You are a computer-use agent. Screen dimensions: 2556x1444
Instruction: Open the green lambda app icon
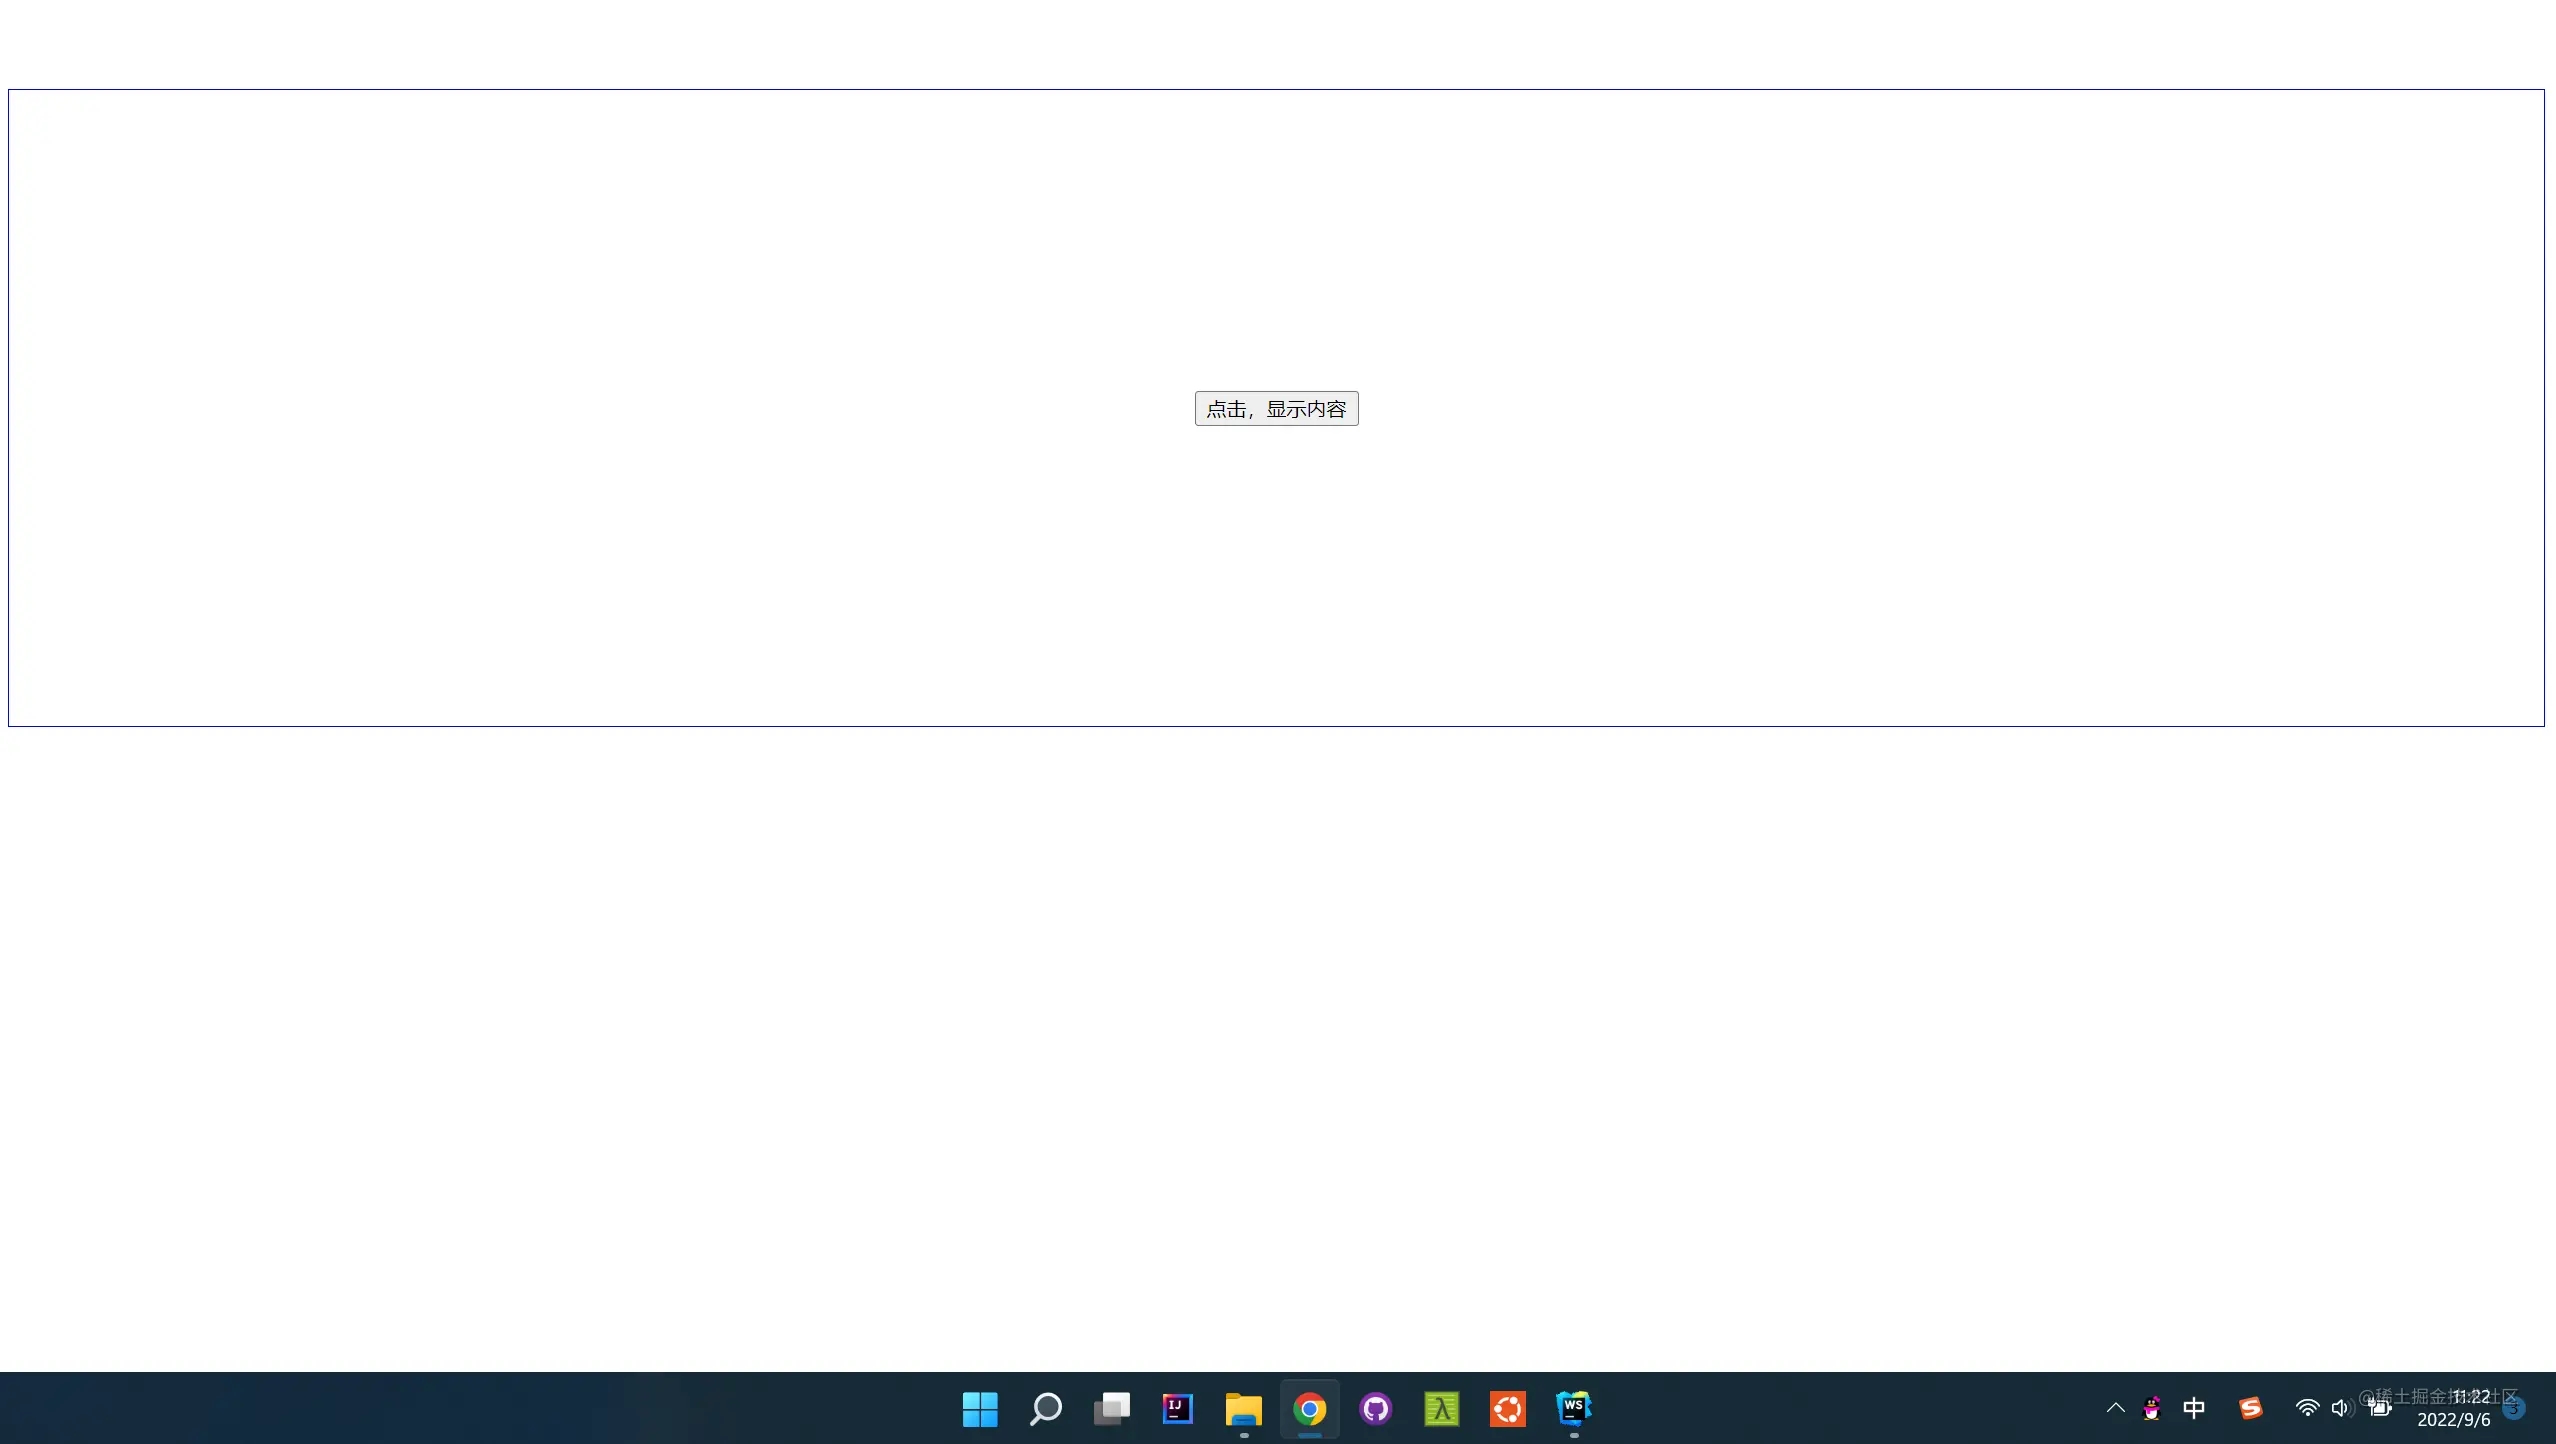click(1441, 1409)
